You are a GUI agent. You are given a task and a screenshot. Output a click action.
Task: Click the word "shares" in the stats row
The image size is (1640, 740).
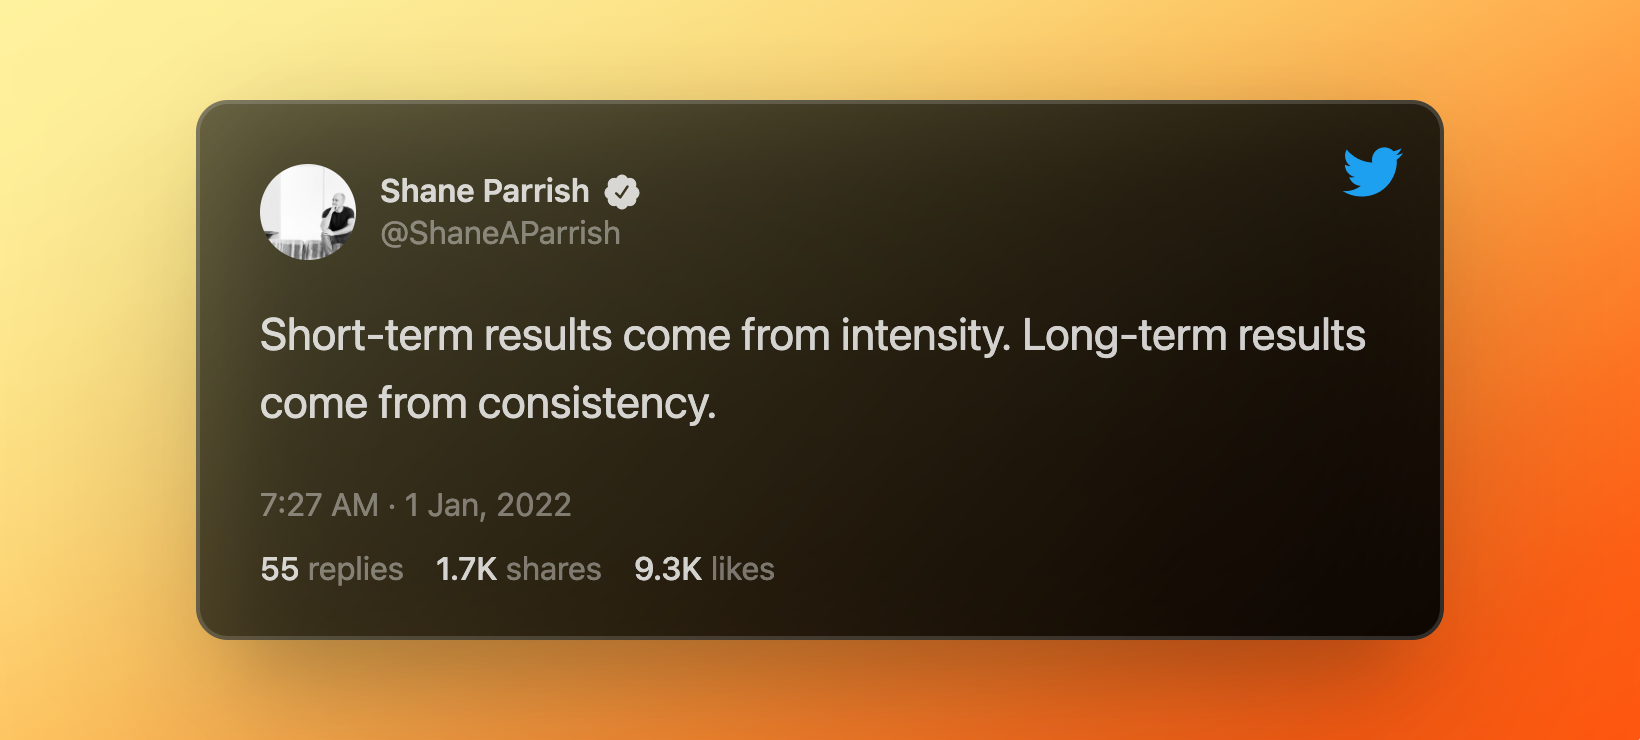coord(554,569)
